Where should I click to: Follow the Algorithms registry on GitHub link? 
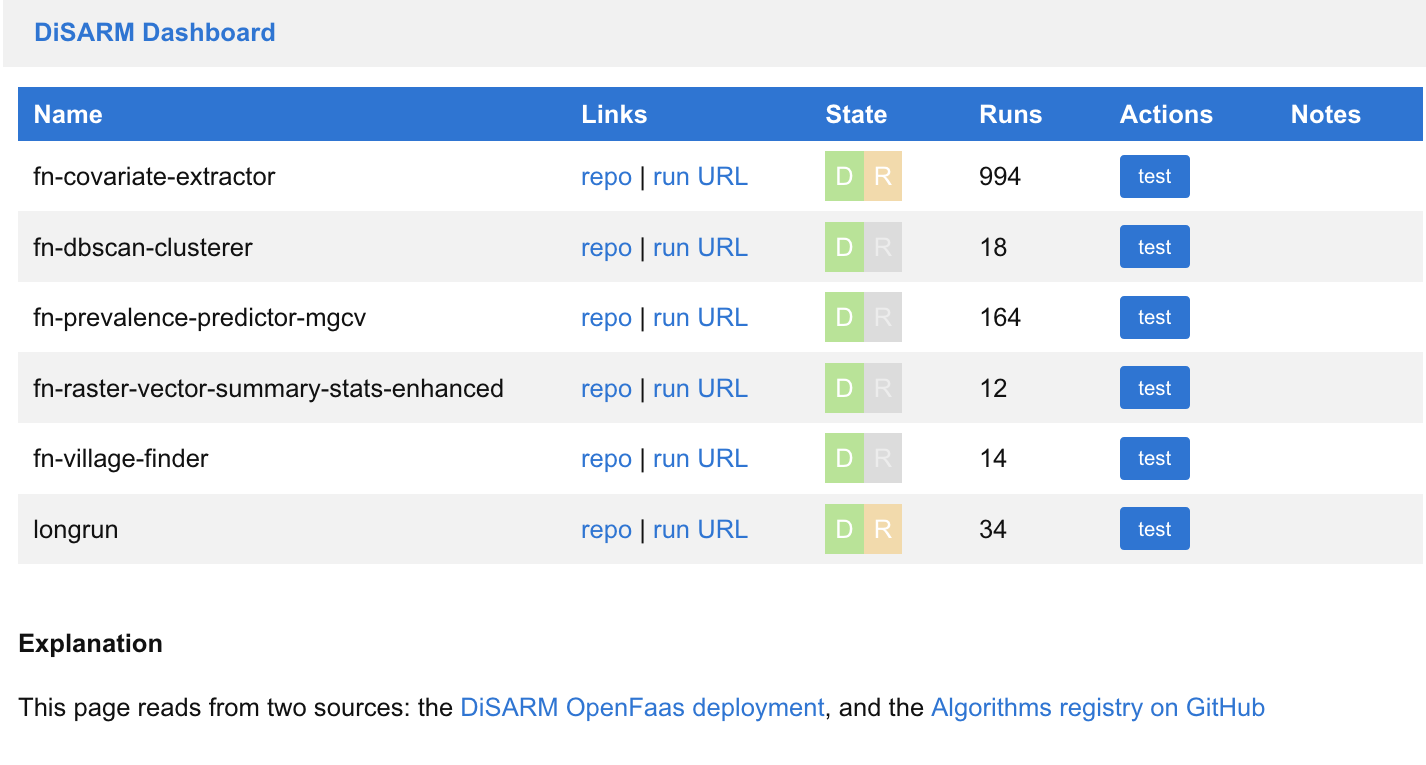coord(1098,708)
